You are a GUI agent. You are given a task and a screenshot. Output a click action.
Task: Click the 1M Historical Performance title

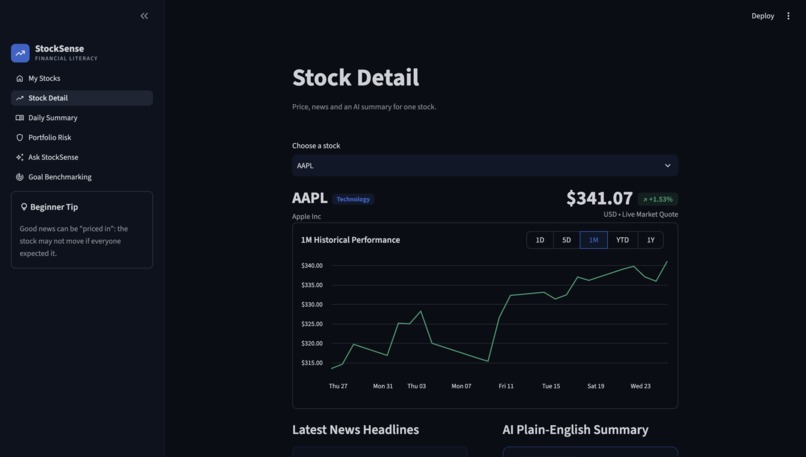click(x=351, y=240)
